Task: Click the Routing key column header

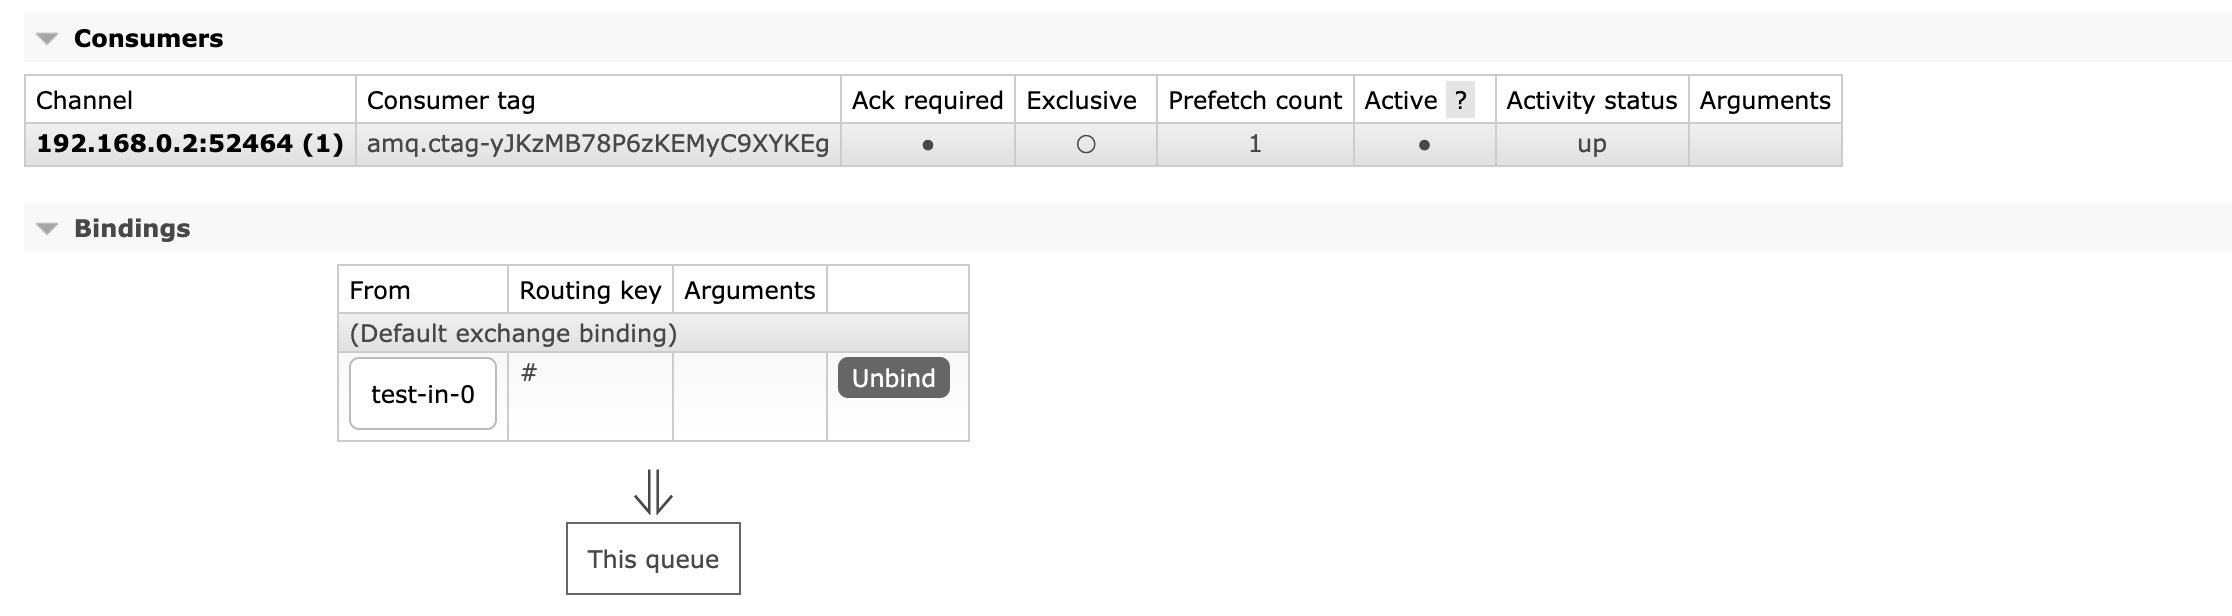Action: point(590,290)
